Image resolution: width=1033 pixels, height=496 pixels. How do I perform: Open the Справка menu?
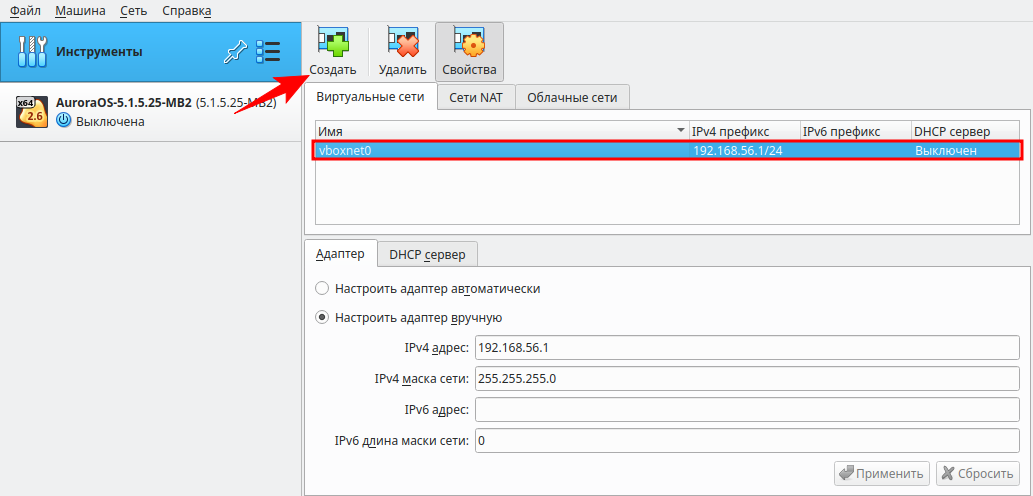pyautogui.click(x=186, y=11)
